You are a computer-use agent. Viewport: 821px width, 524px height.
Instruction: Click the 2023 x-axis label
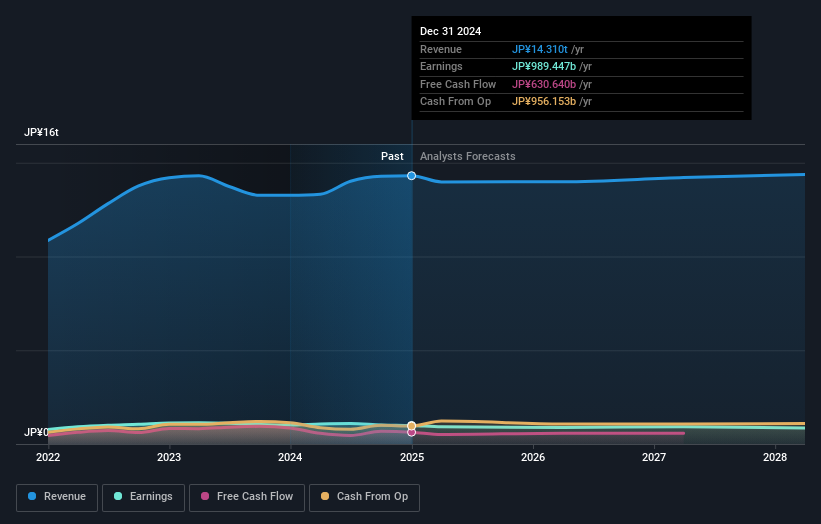(x=169, y=458)
